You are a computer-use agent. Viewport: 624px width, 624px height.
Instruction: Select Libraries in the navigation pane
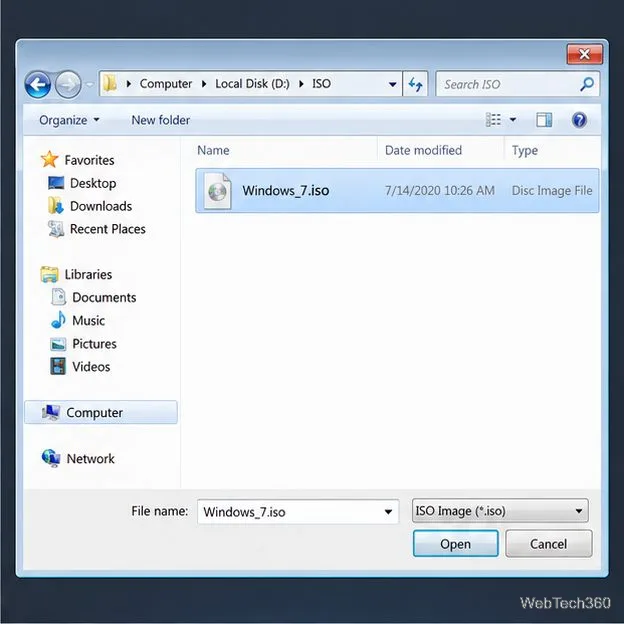(88, 275)
